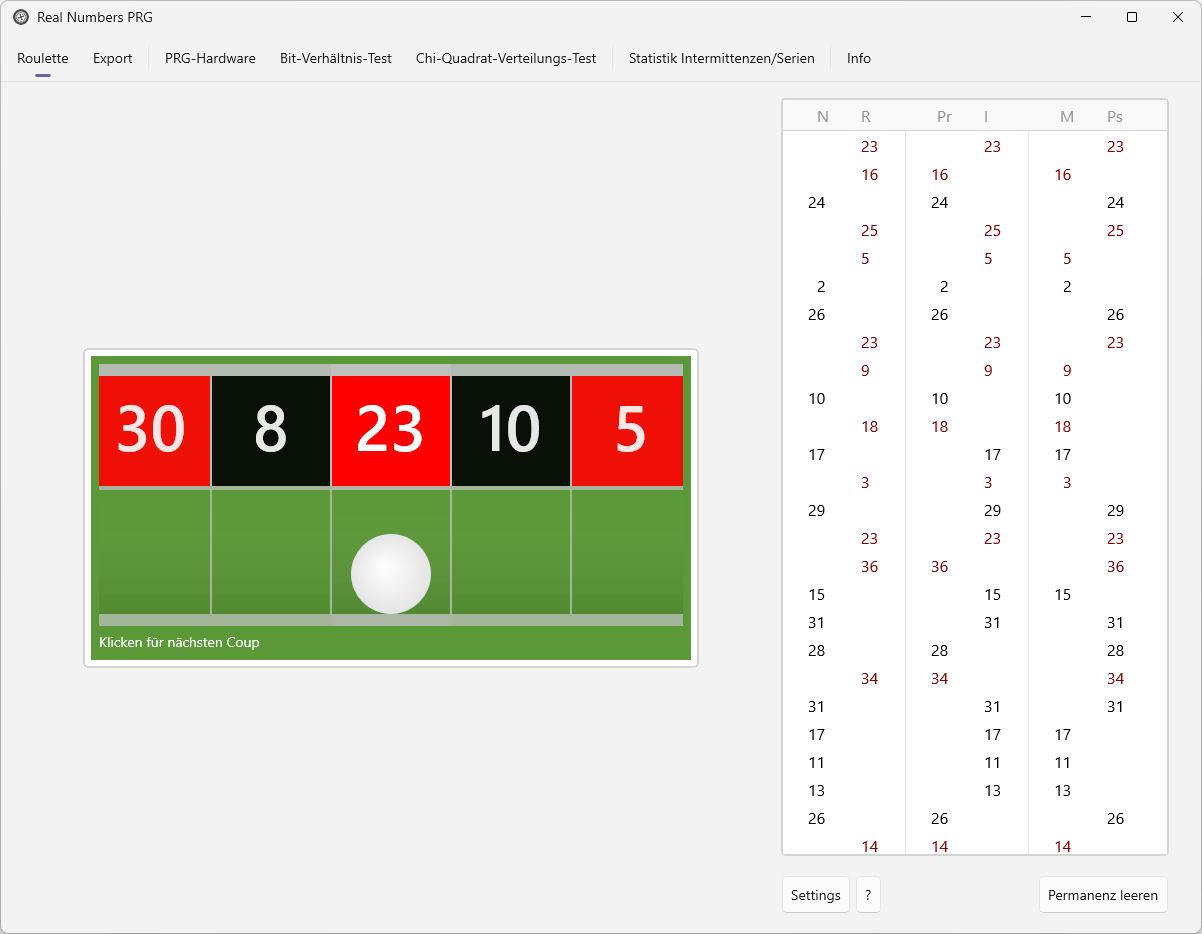Click 18 in the R column

(x=870, y=426)
